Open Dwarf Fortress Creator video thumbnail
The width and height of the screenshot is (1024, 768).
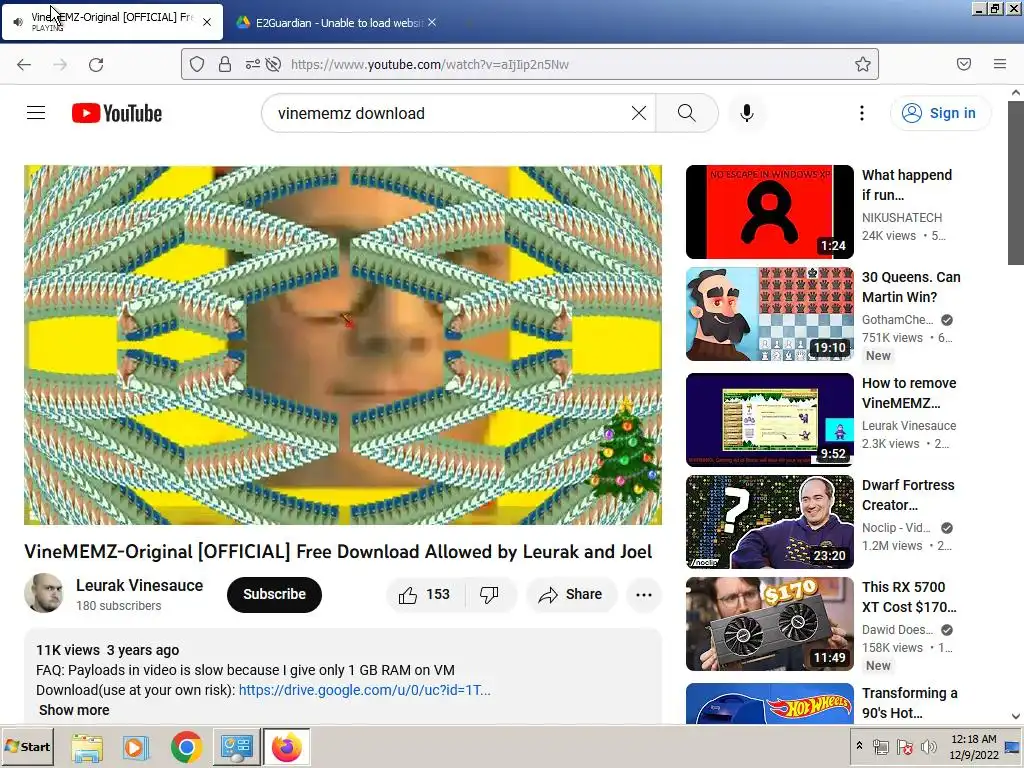769,521
